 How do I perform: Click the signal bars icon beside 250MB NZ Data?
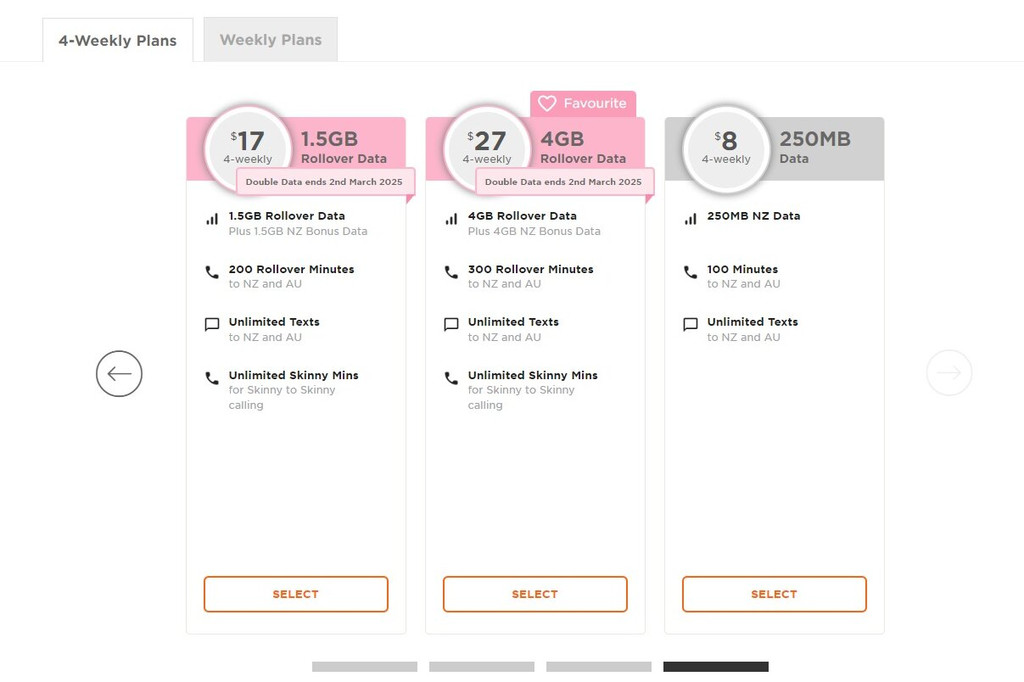click(690, 219)
